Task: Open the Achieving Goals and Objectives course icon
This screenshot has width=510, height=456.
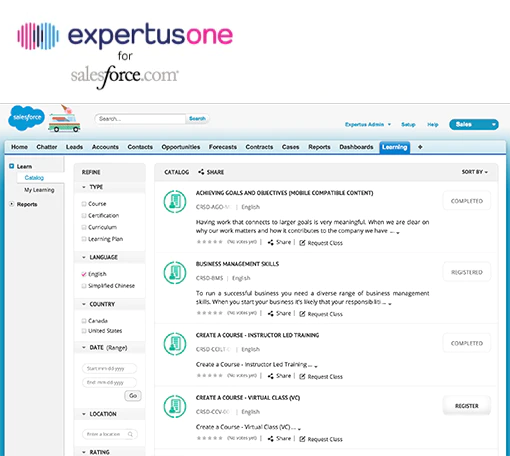Action: click(175, 201)
